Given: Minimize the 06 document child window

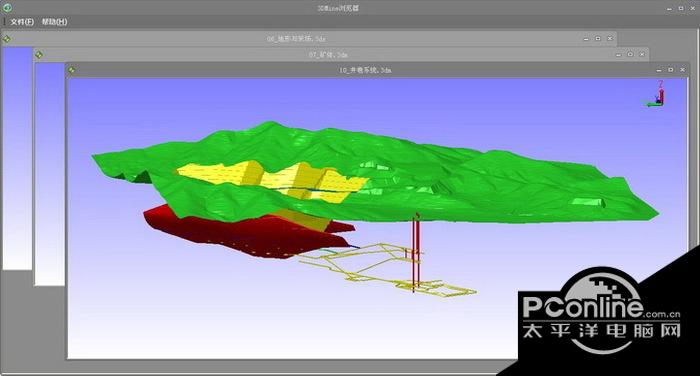Looking at the screenshot, I should (586, 39).
